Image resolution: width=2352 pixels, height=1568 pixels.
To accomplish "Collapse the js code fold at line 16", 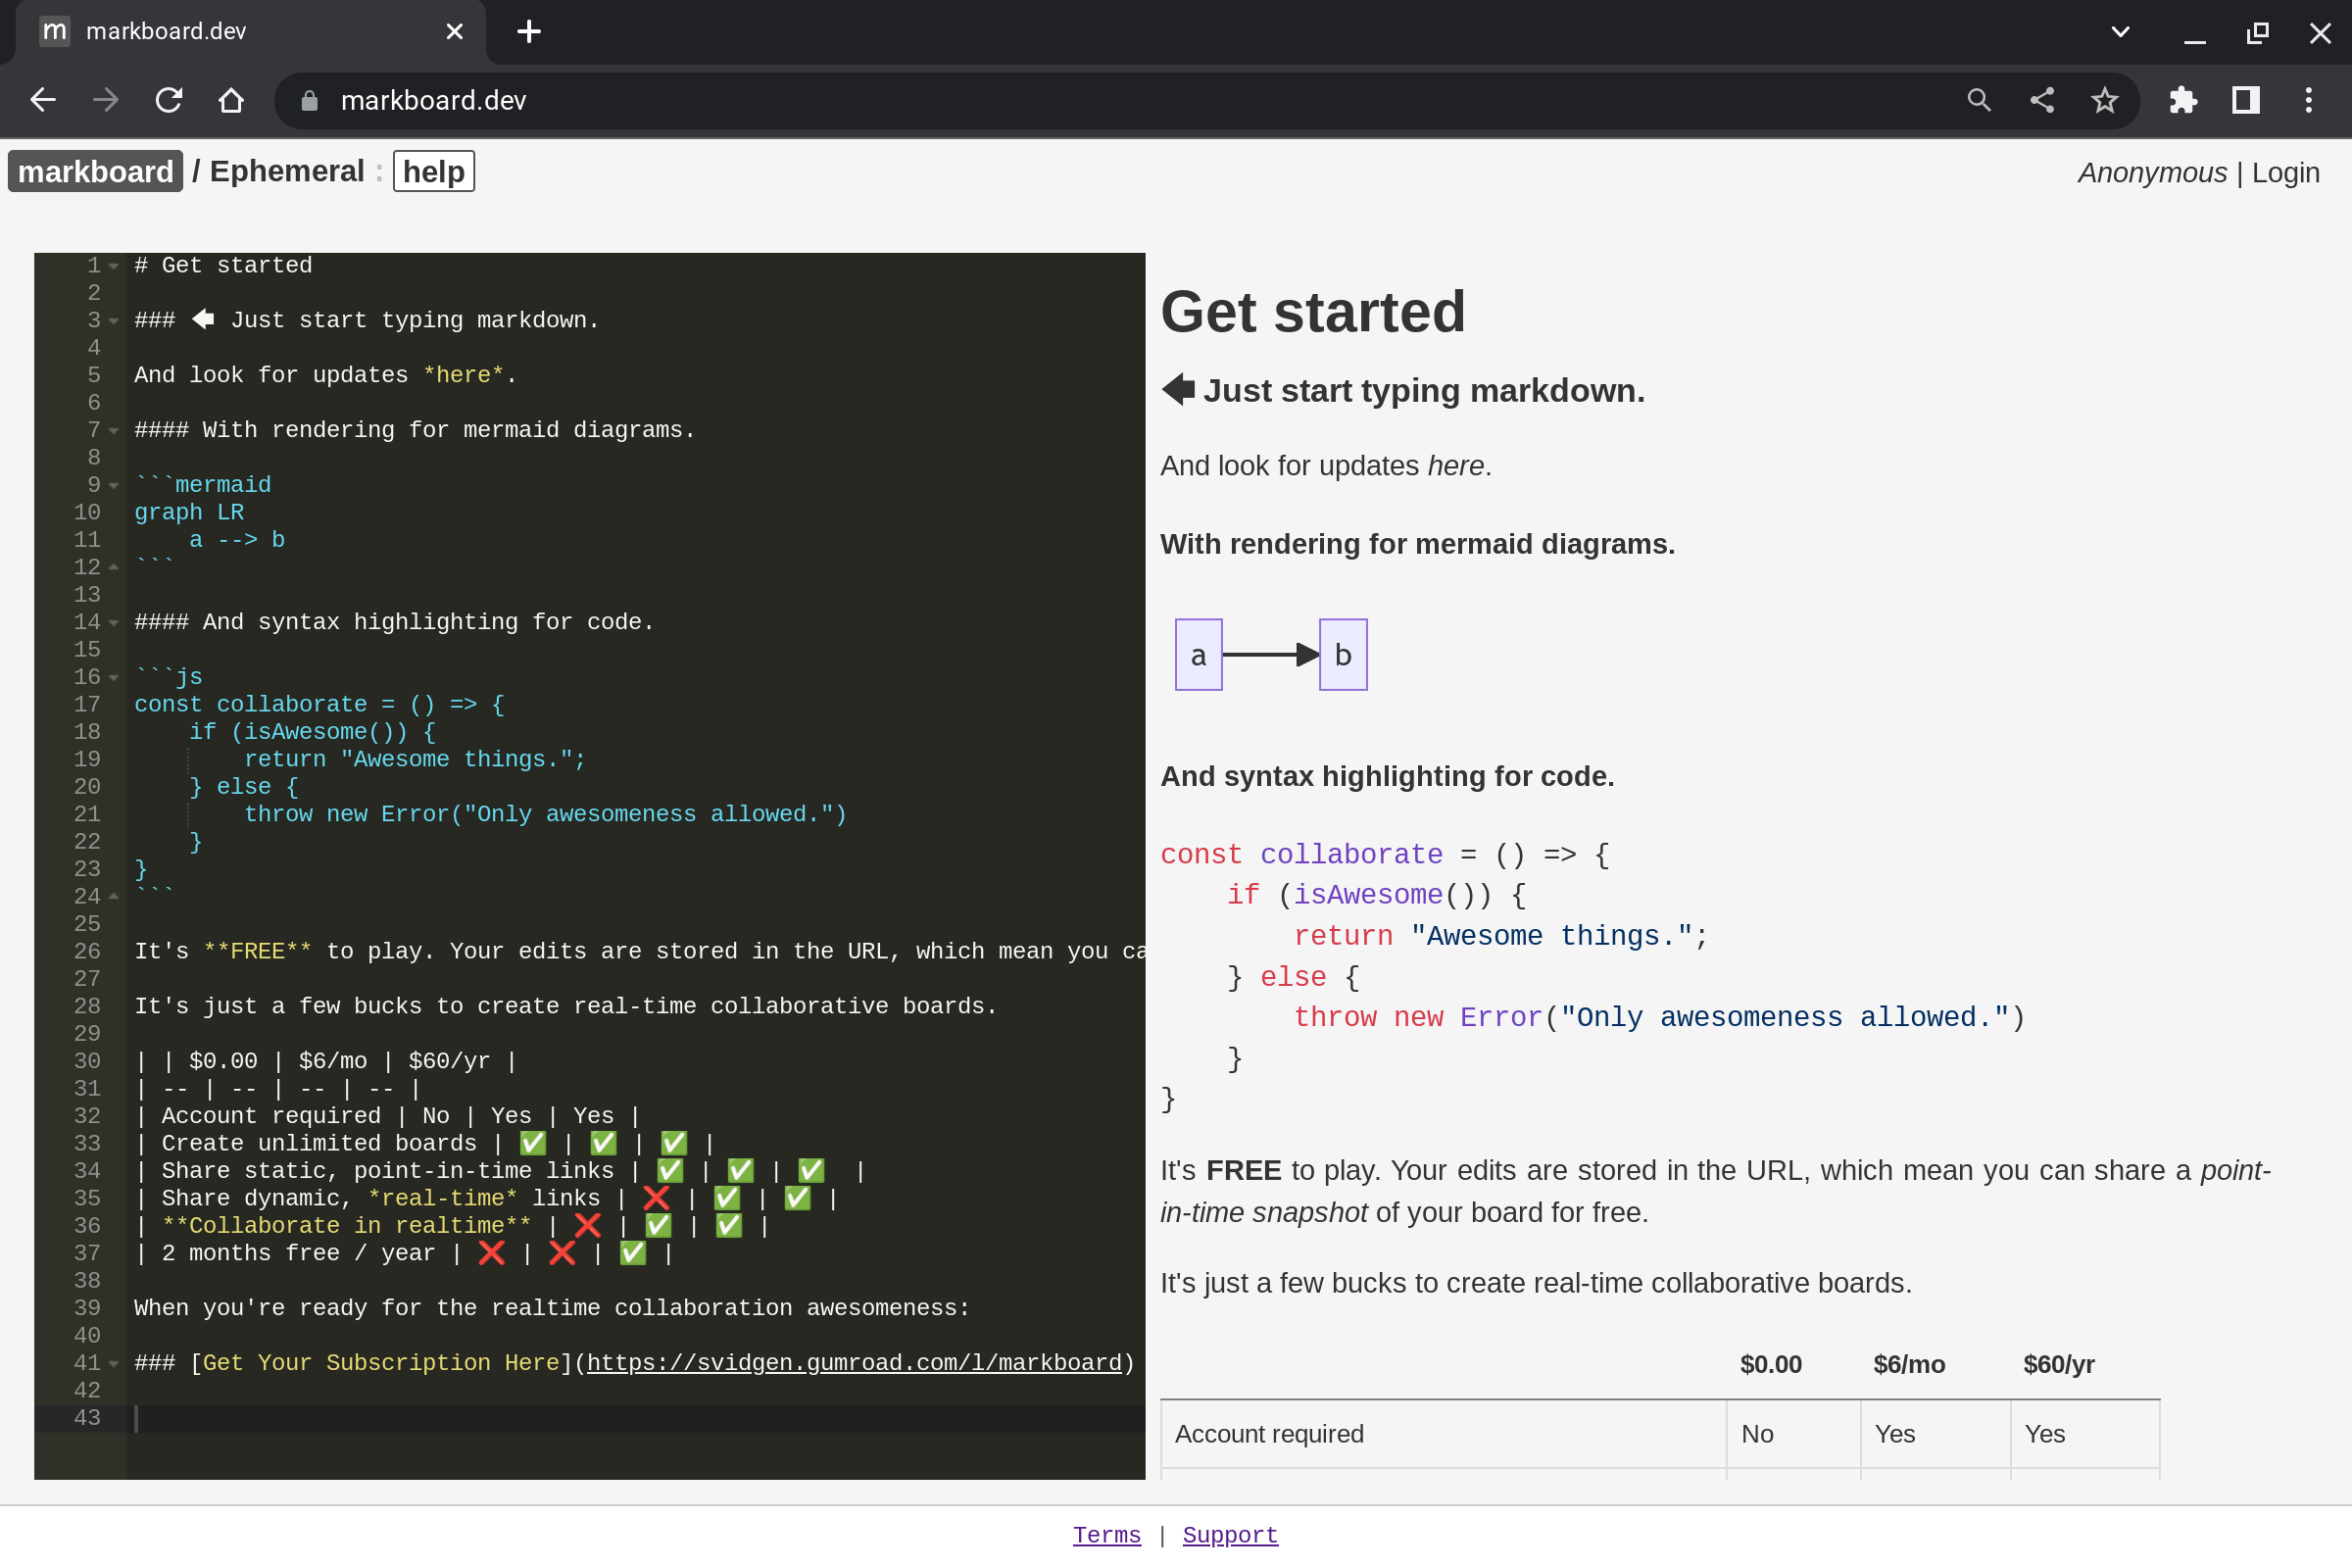I will point(114,678).
